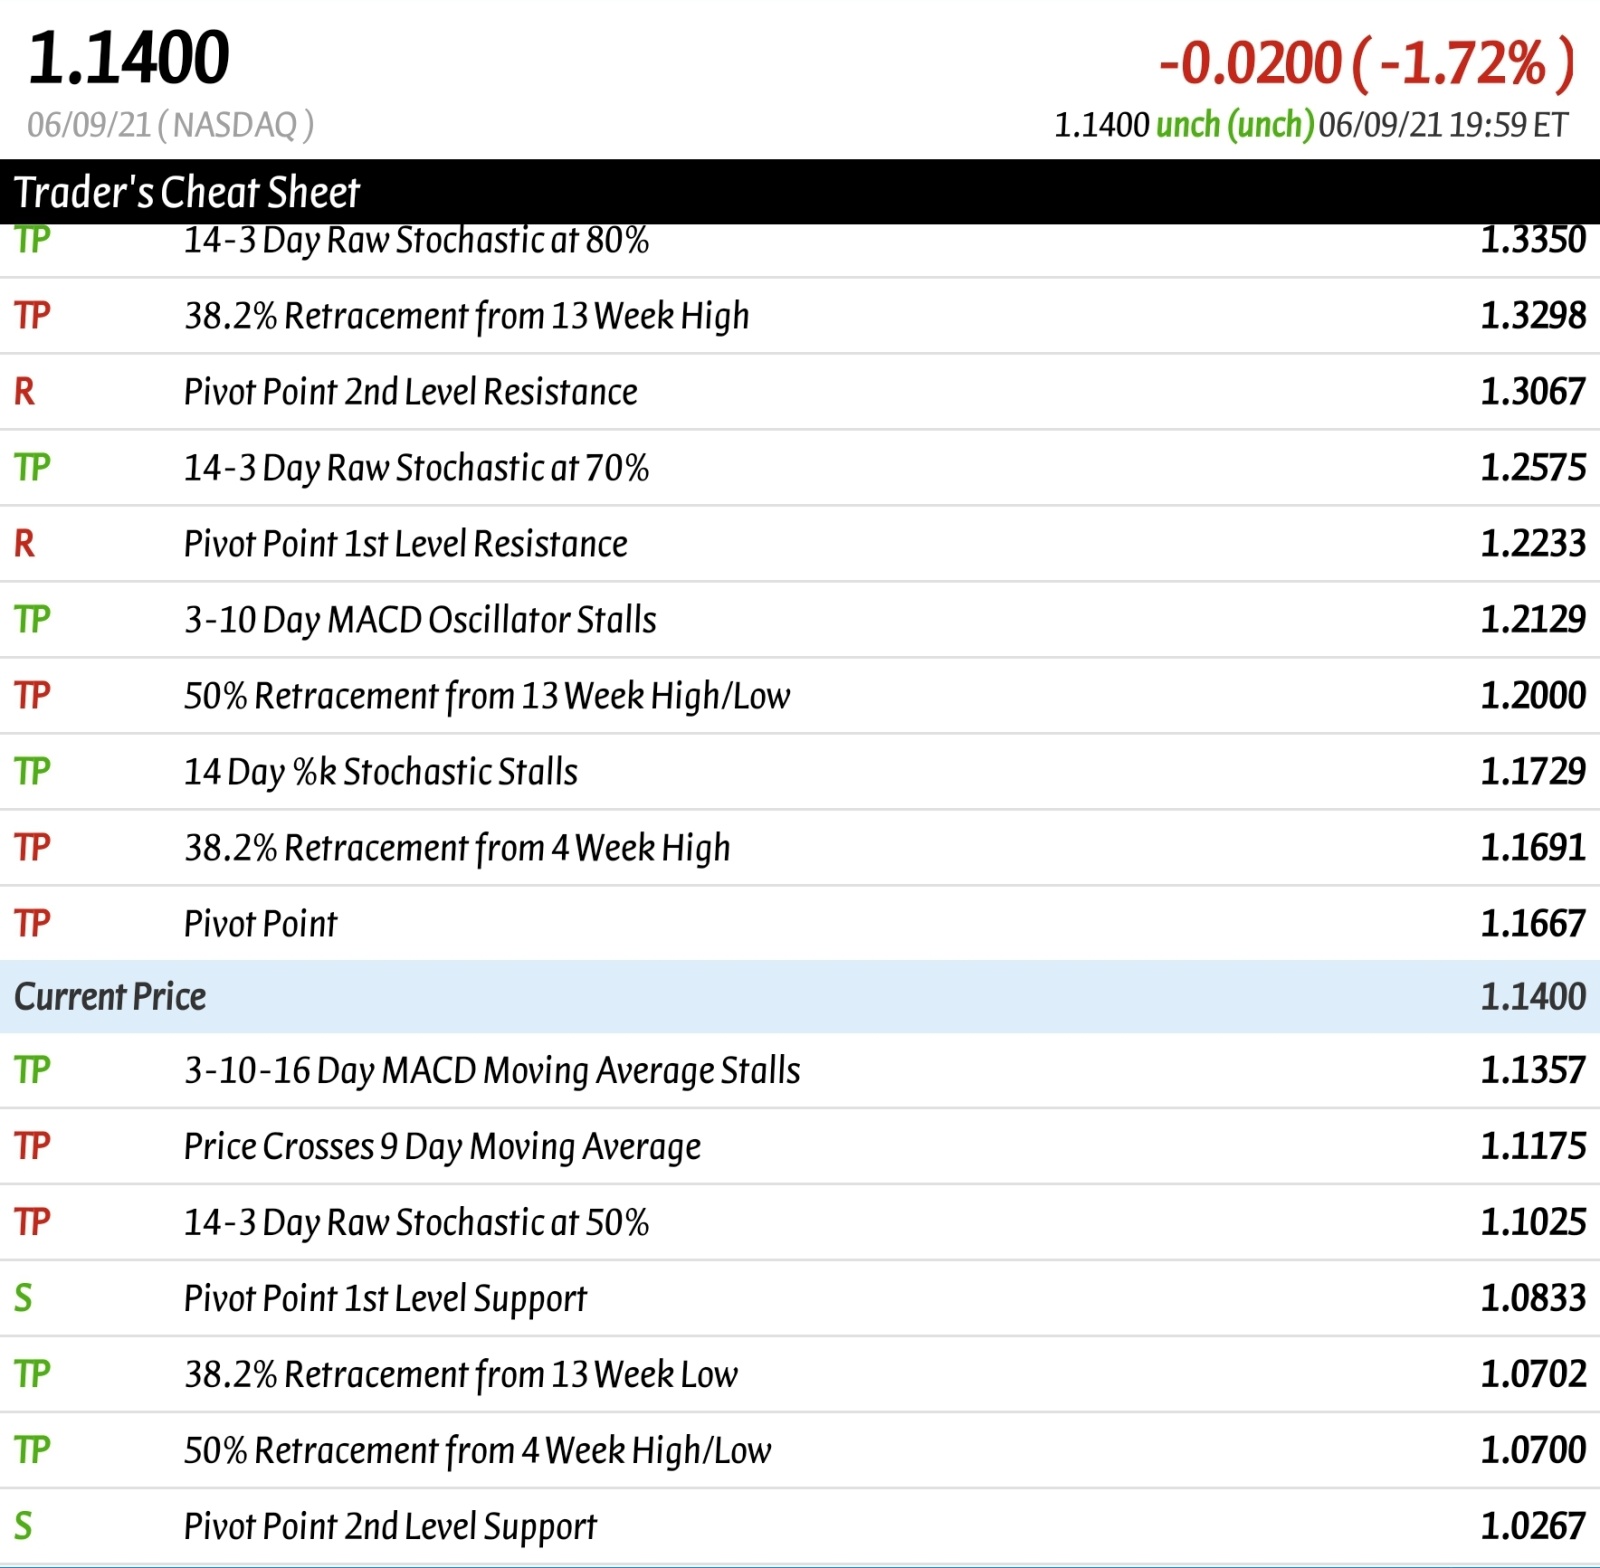Click 14 Day %k Stochastic Stalls
The height and width of the screenshot is (1568, 1600).
(381, 772)
